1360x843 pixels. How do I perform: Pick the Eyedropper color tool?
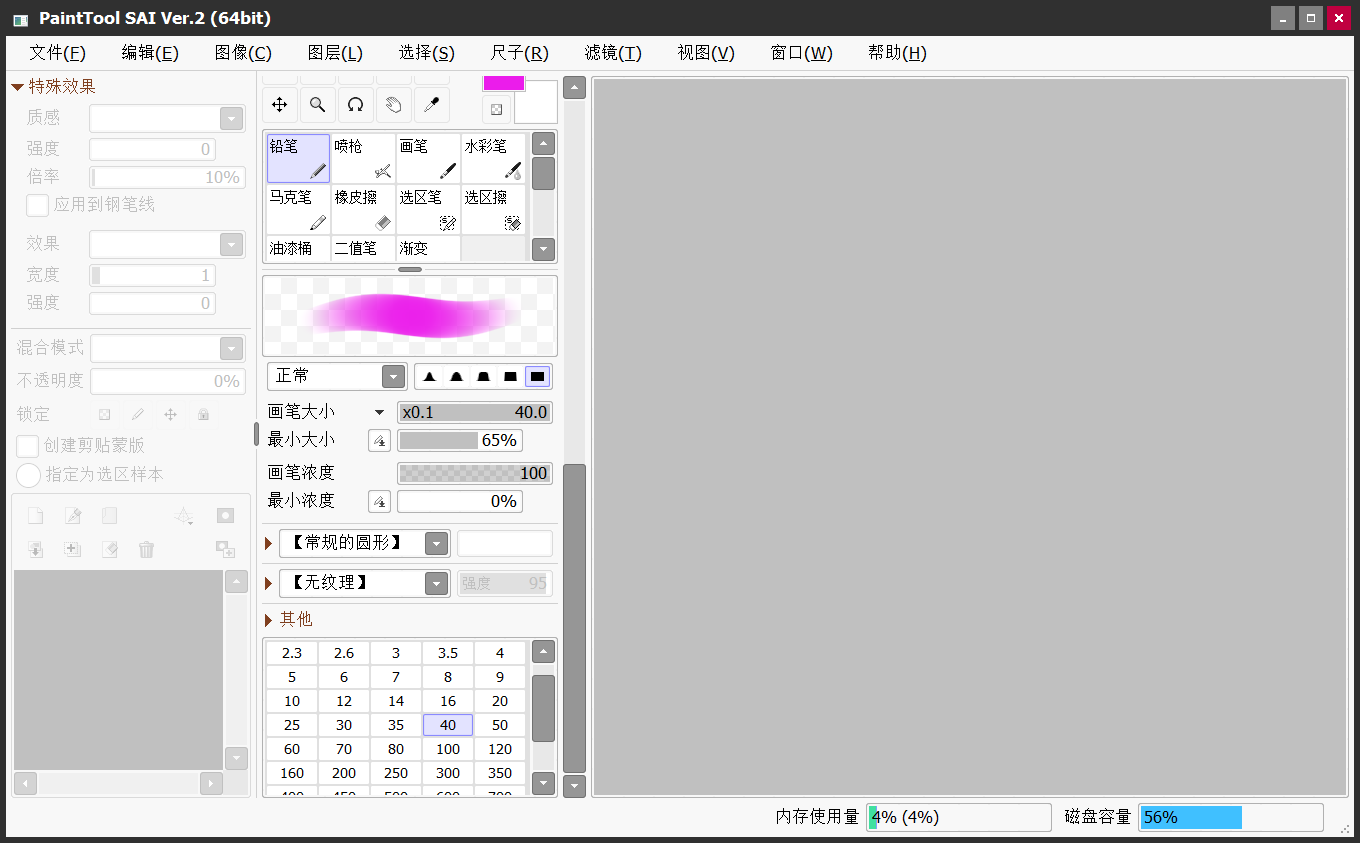pos(431,104)
